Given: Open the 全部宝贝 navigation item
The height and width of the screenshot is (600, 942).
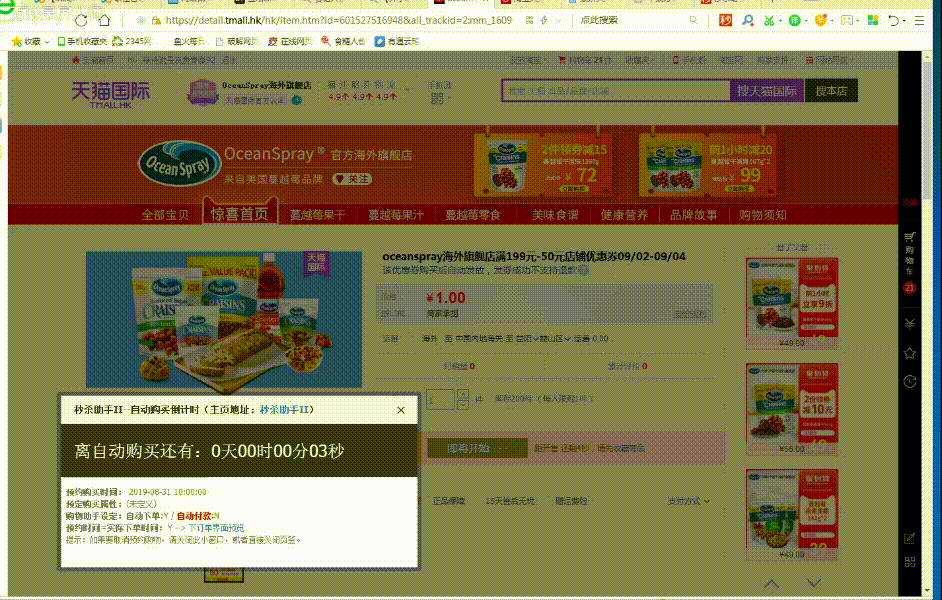Looking at the screenshot, I should click(x=165, y=215).
